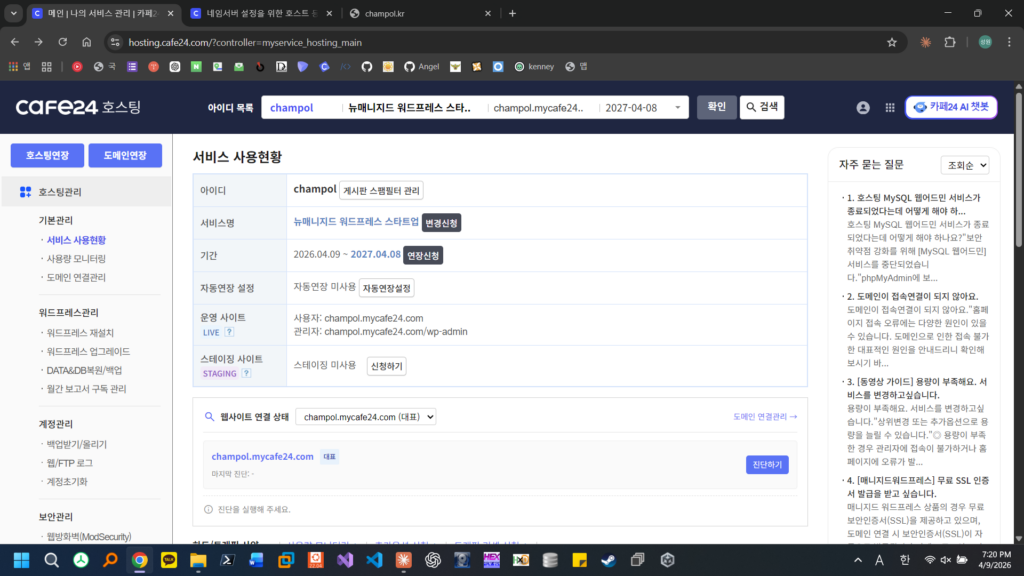Screen dimensions: 1024x576
Task: Open the 도메인 연결관리 → link
Action: tap(765, 417)
